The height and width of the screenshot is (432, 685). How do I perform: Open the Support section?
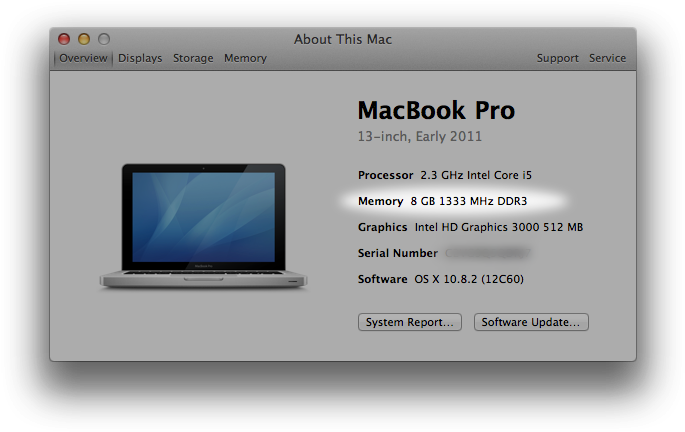[557, 58]
